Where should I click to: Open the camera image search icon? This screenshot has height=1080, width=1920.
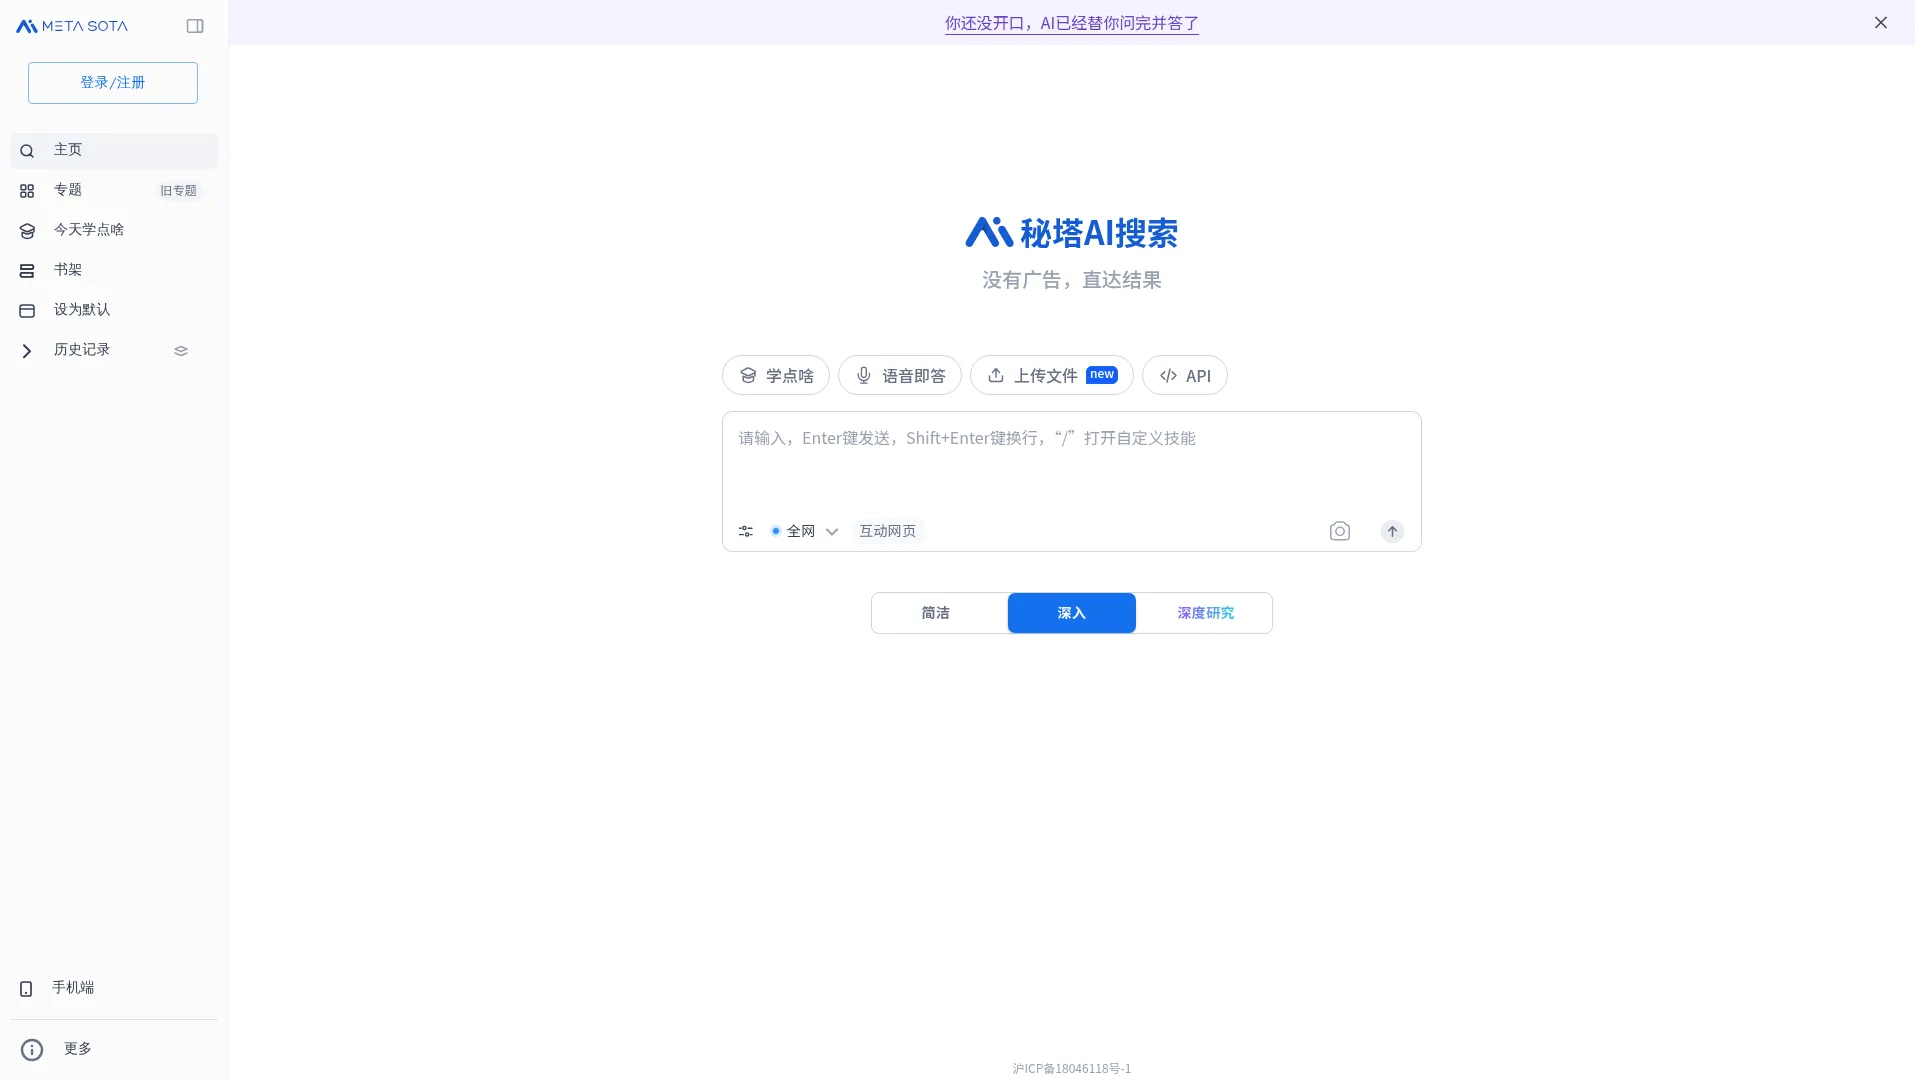[1339, 531]
